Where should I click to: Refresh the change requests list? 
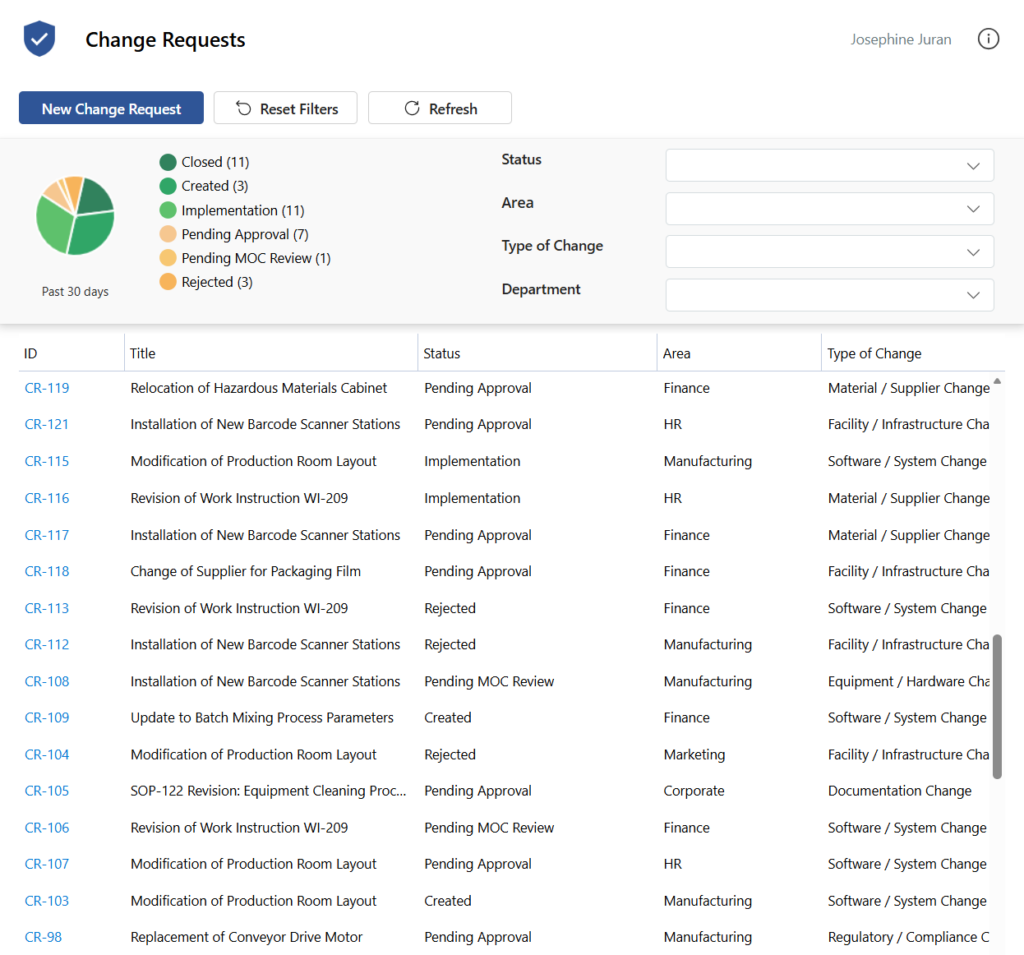tap(440, 108)
